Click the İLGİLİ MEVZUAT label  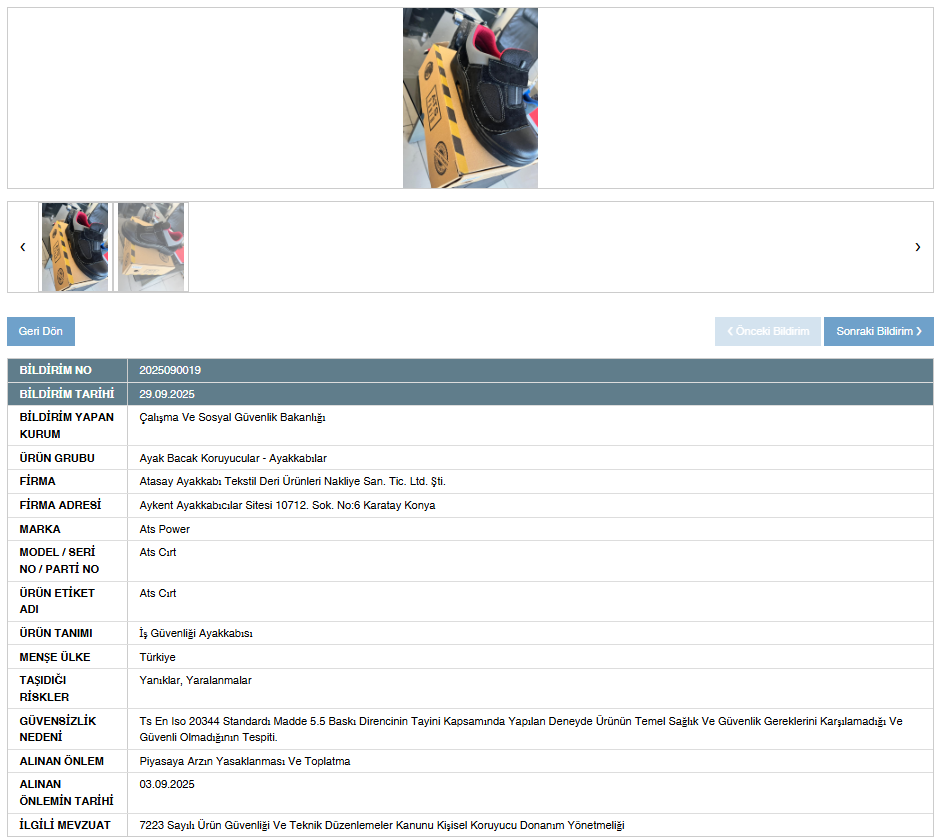(65, 826)
